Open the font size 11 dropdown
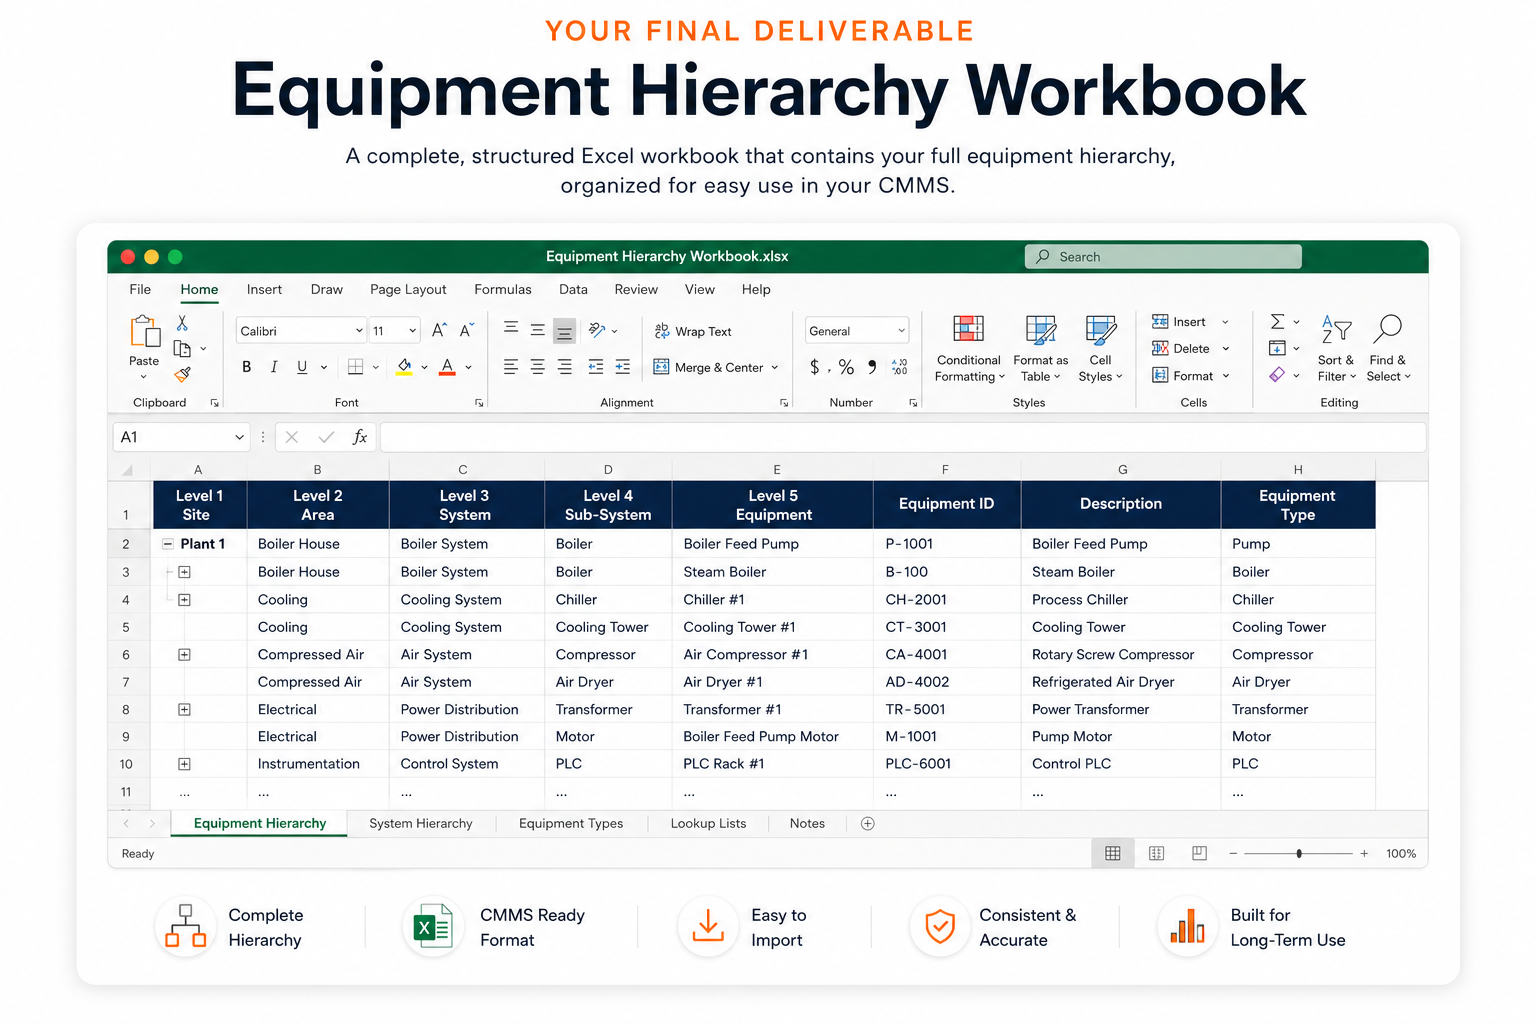This screenshot has width=1536, height=1024. pyautogui.click(x=412, y=331)
